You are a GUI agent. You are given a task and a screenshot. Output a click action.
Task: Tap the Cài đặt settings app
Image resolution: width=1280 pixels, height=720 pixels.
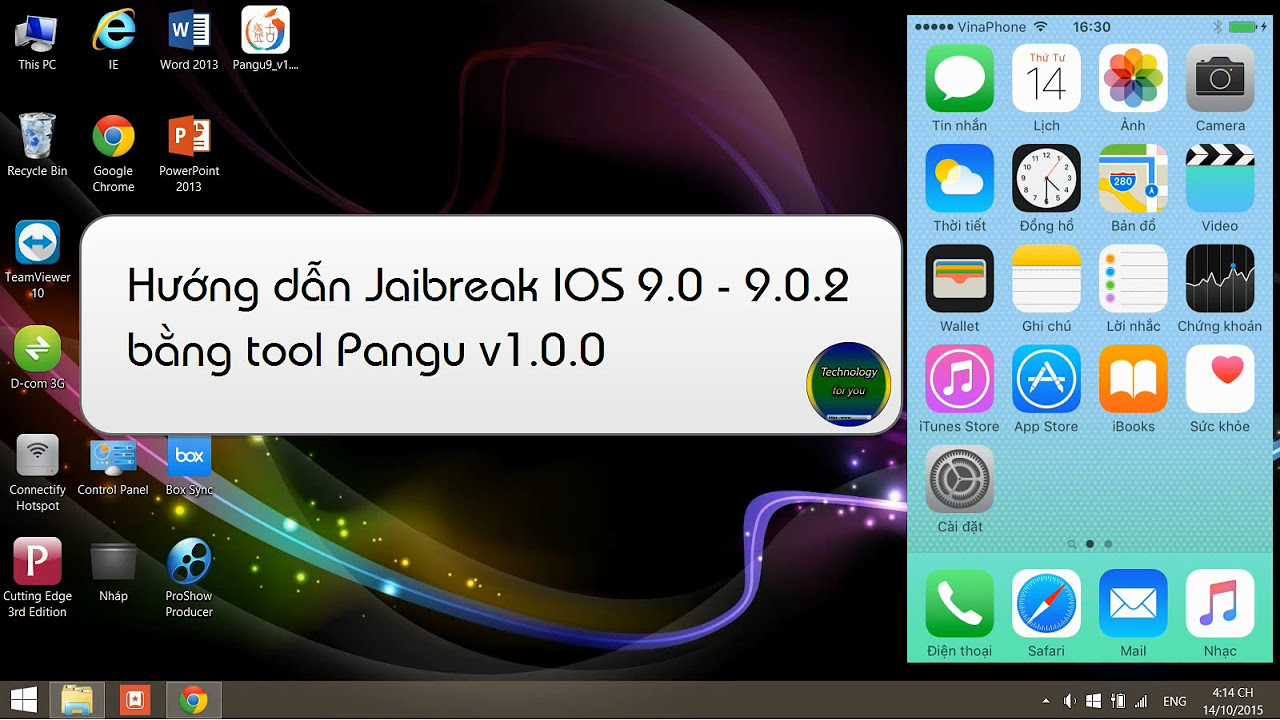pos(959,479)
